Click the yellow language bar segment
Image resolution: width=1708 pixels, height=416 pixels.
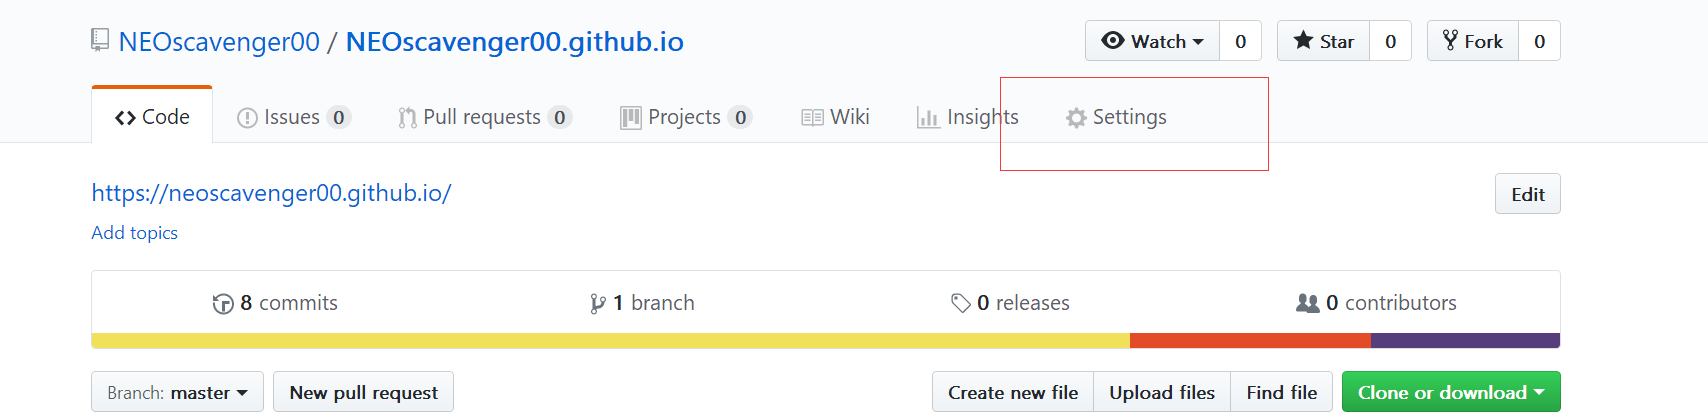click(x=610, y=341)
